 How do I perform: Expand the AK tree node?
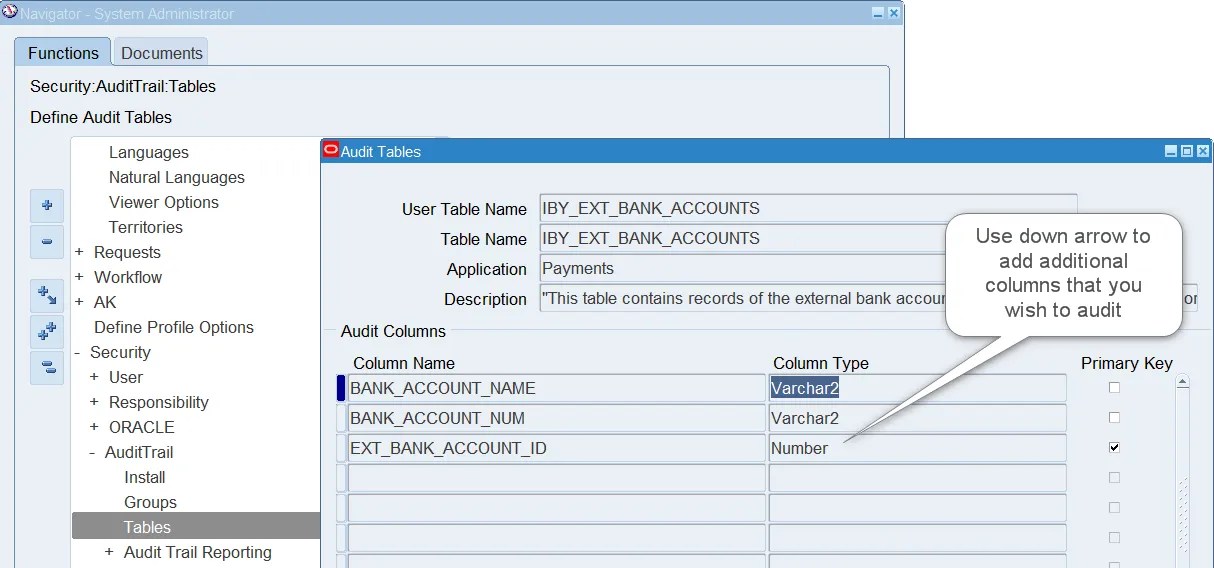click(79, 302)
